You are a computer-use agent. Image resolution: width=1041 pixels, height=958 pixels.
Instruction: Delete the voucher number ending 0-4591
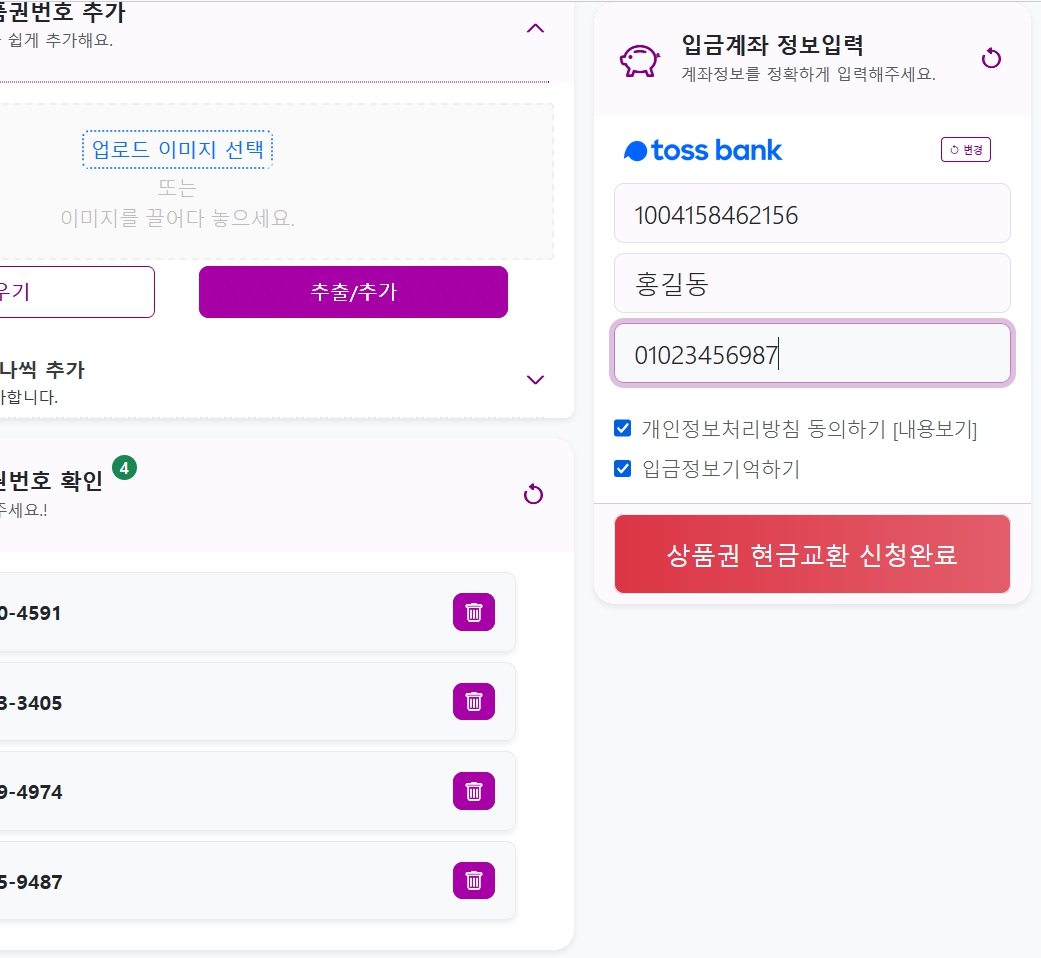pyautogui.click(x=473, y=612)
